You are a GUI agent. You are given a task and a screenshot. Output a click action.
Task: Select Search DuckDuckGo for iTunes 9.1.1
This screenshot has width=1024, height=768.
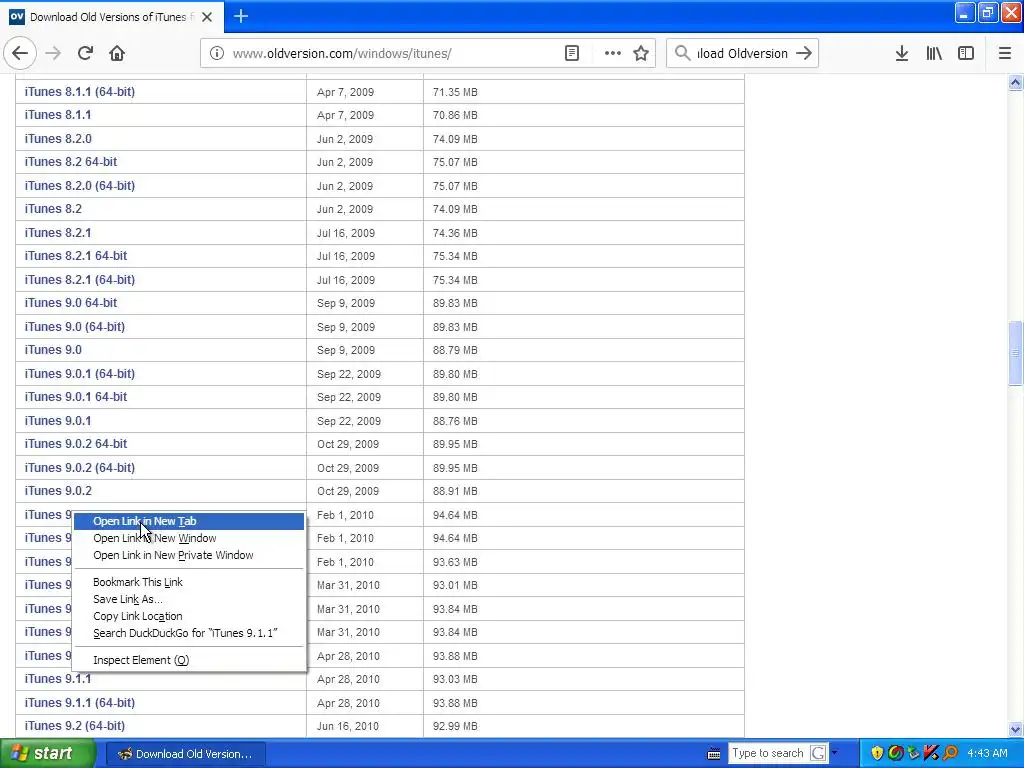click(189, 633)
